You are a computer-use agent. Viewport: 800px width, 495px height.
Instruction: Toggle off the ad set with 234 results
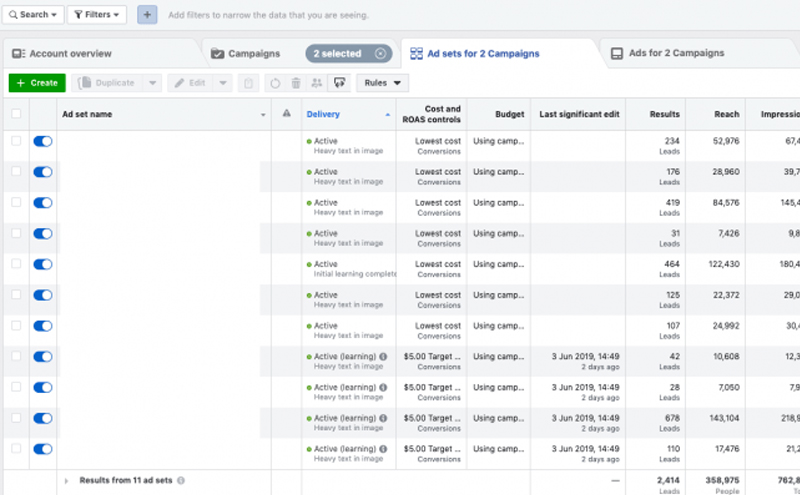(x=43, y=142)
